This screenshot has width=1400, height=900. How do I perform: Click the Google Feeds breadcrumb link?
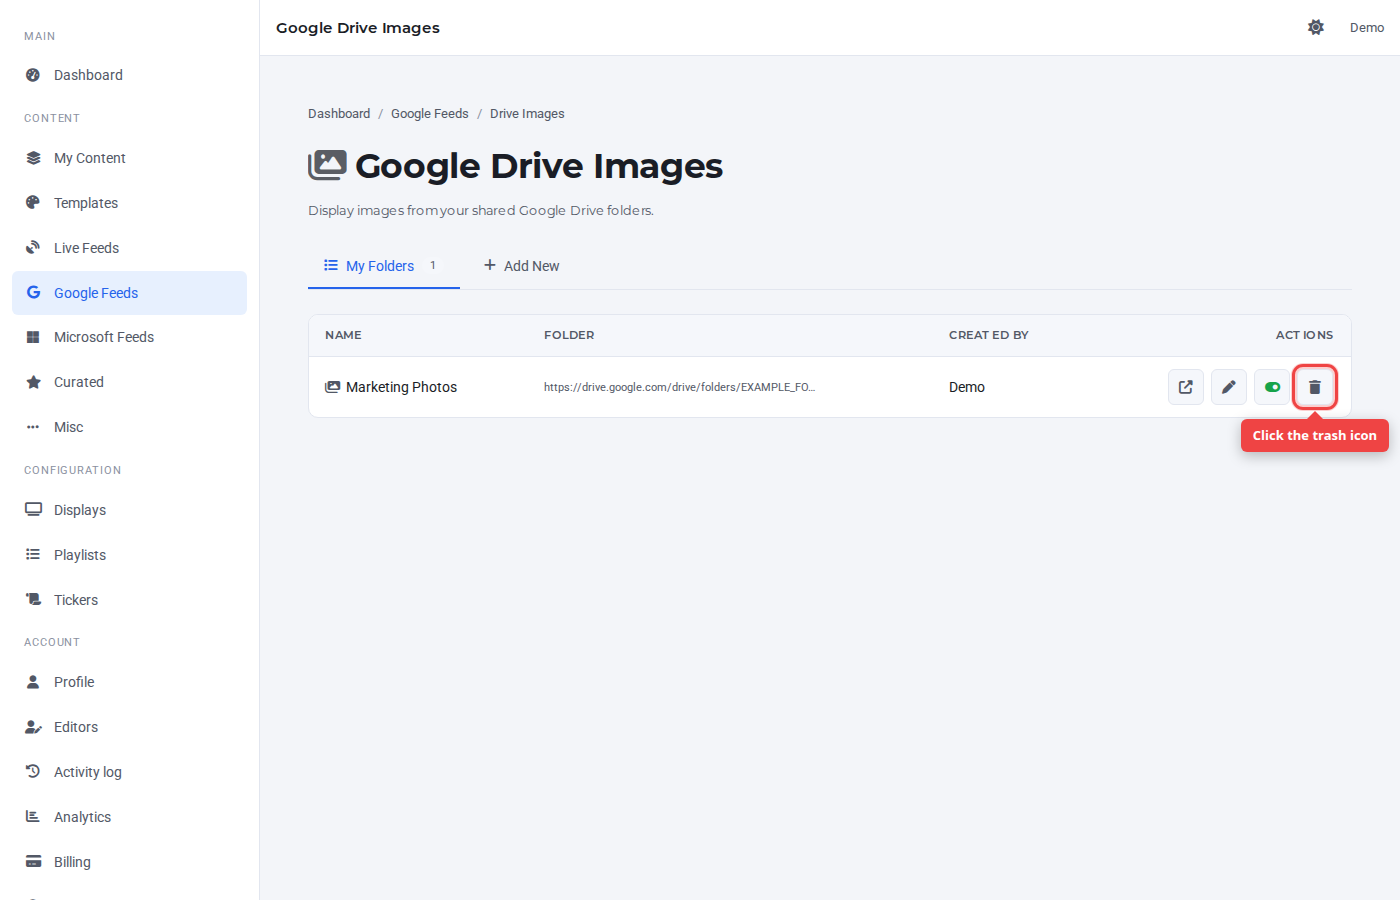430,114
